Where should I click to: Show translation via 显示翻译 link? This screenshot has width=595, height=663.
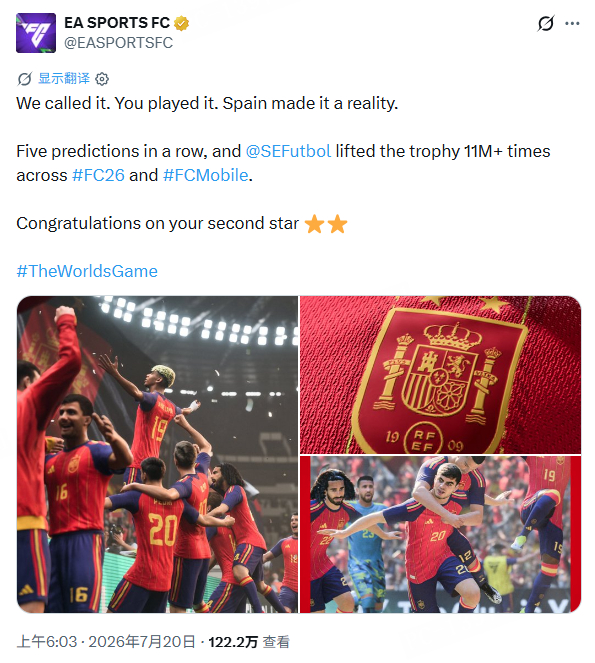[x=64, y=78]
